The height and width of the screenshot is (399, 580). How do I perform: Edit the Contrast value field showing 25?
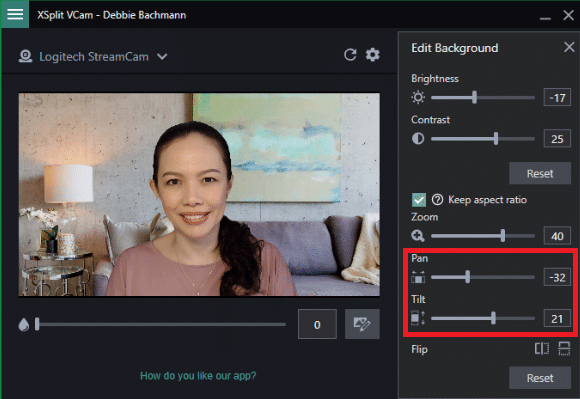tap(557, 139)
